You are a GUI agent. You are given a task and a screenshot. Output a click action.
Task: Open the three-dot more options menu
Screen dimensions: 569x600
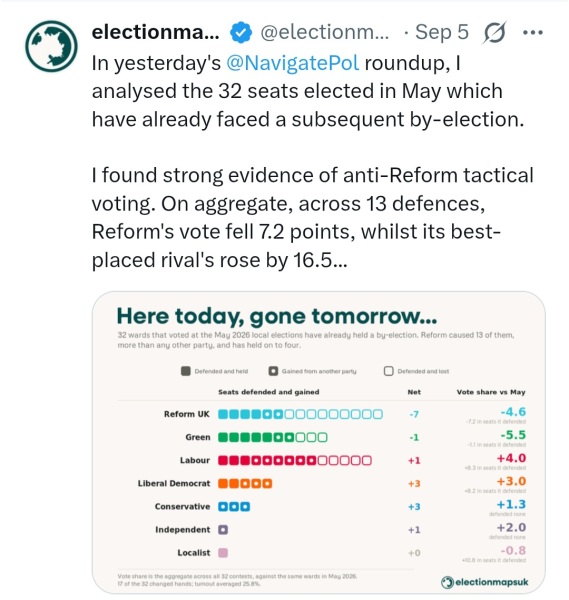532,33
